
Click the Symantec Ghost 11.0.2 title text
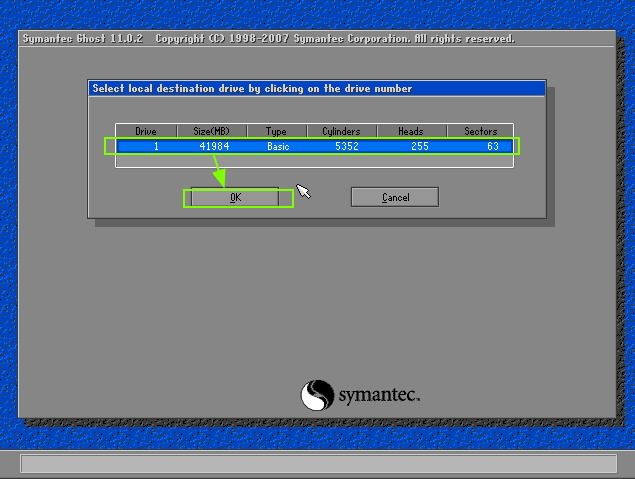point(83,39)
